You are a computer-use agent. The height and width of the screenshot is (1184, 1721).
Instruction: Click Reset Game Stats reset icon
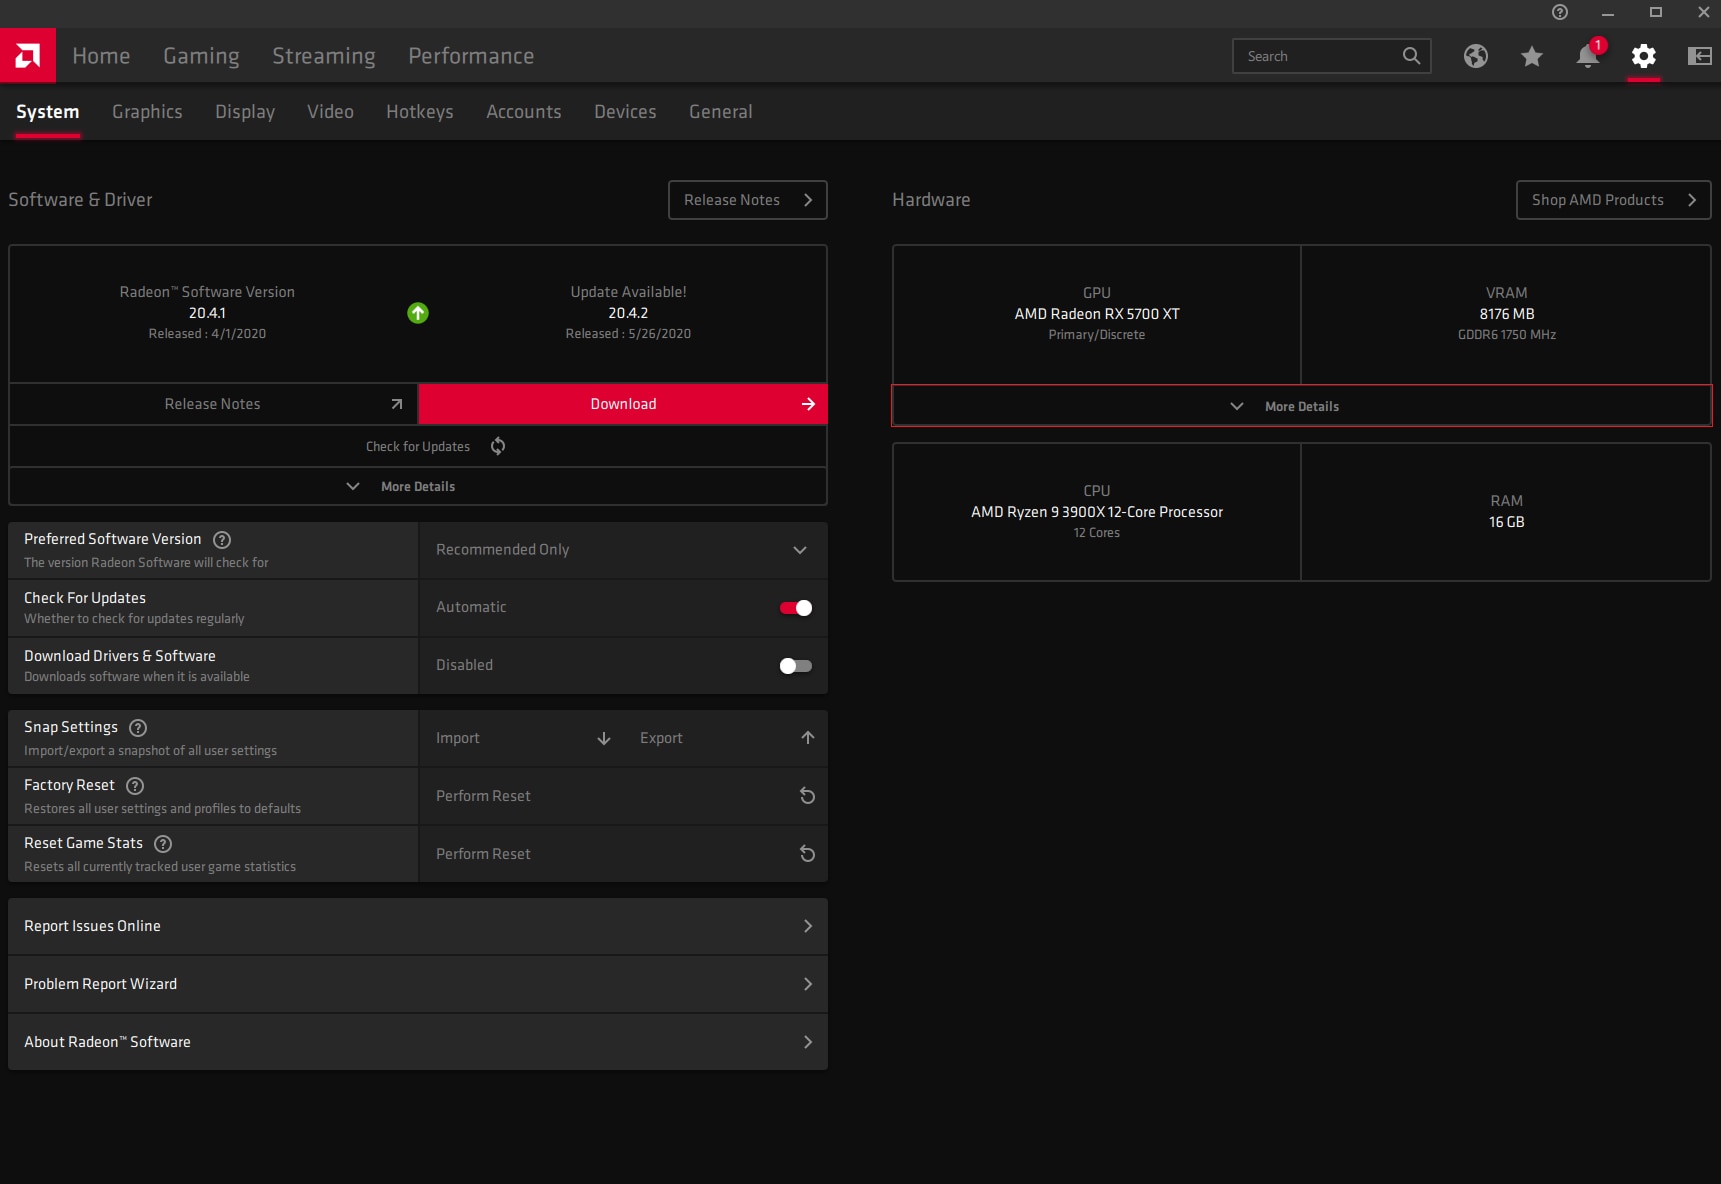[807, 854]
